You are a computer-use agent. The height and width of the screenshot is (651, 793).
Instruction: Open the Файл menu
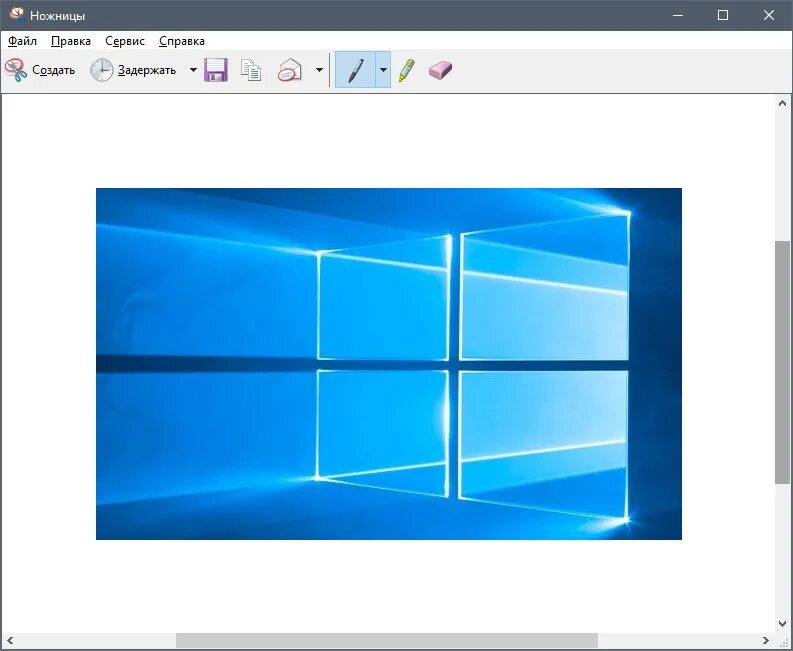[22, 41]
